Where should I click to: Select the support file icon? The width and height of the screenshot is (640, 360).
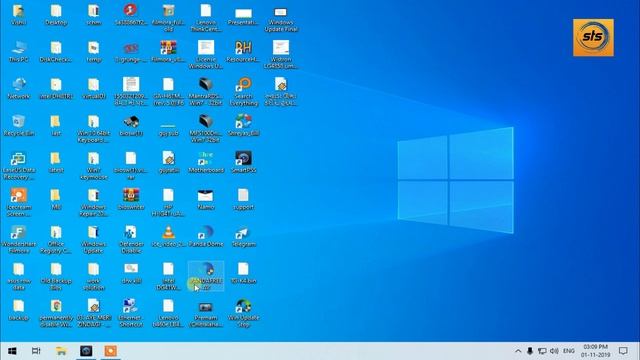[243, 200]
